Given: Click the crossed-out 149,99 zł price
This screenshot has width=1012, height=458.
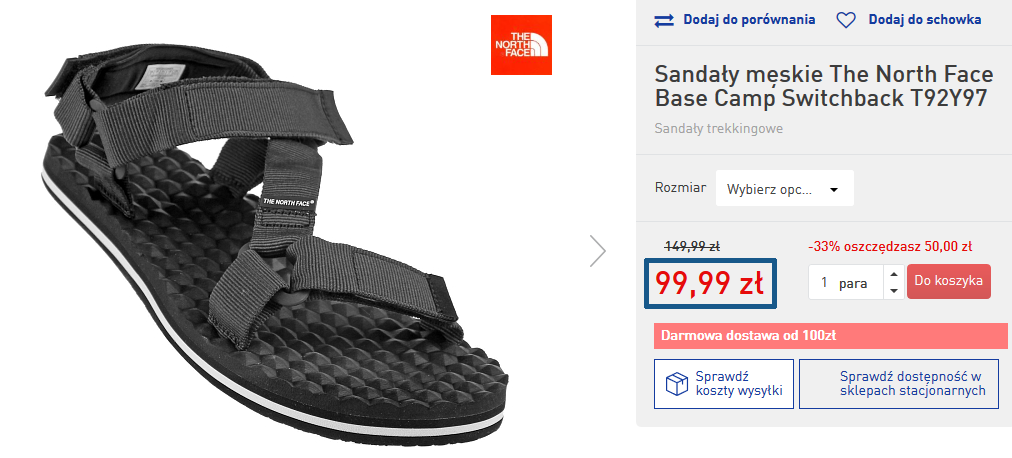Looking at the screenshot, I should (692, 246).
